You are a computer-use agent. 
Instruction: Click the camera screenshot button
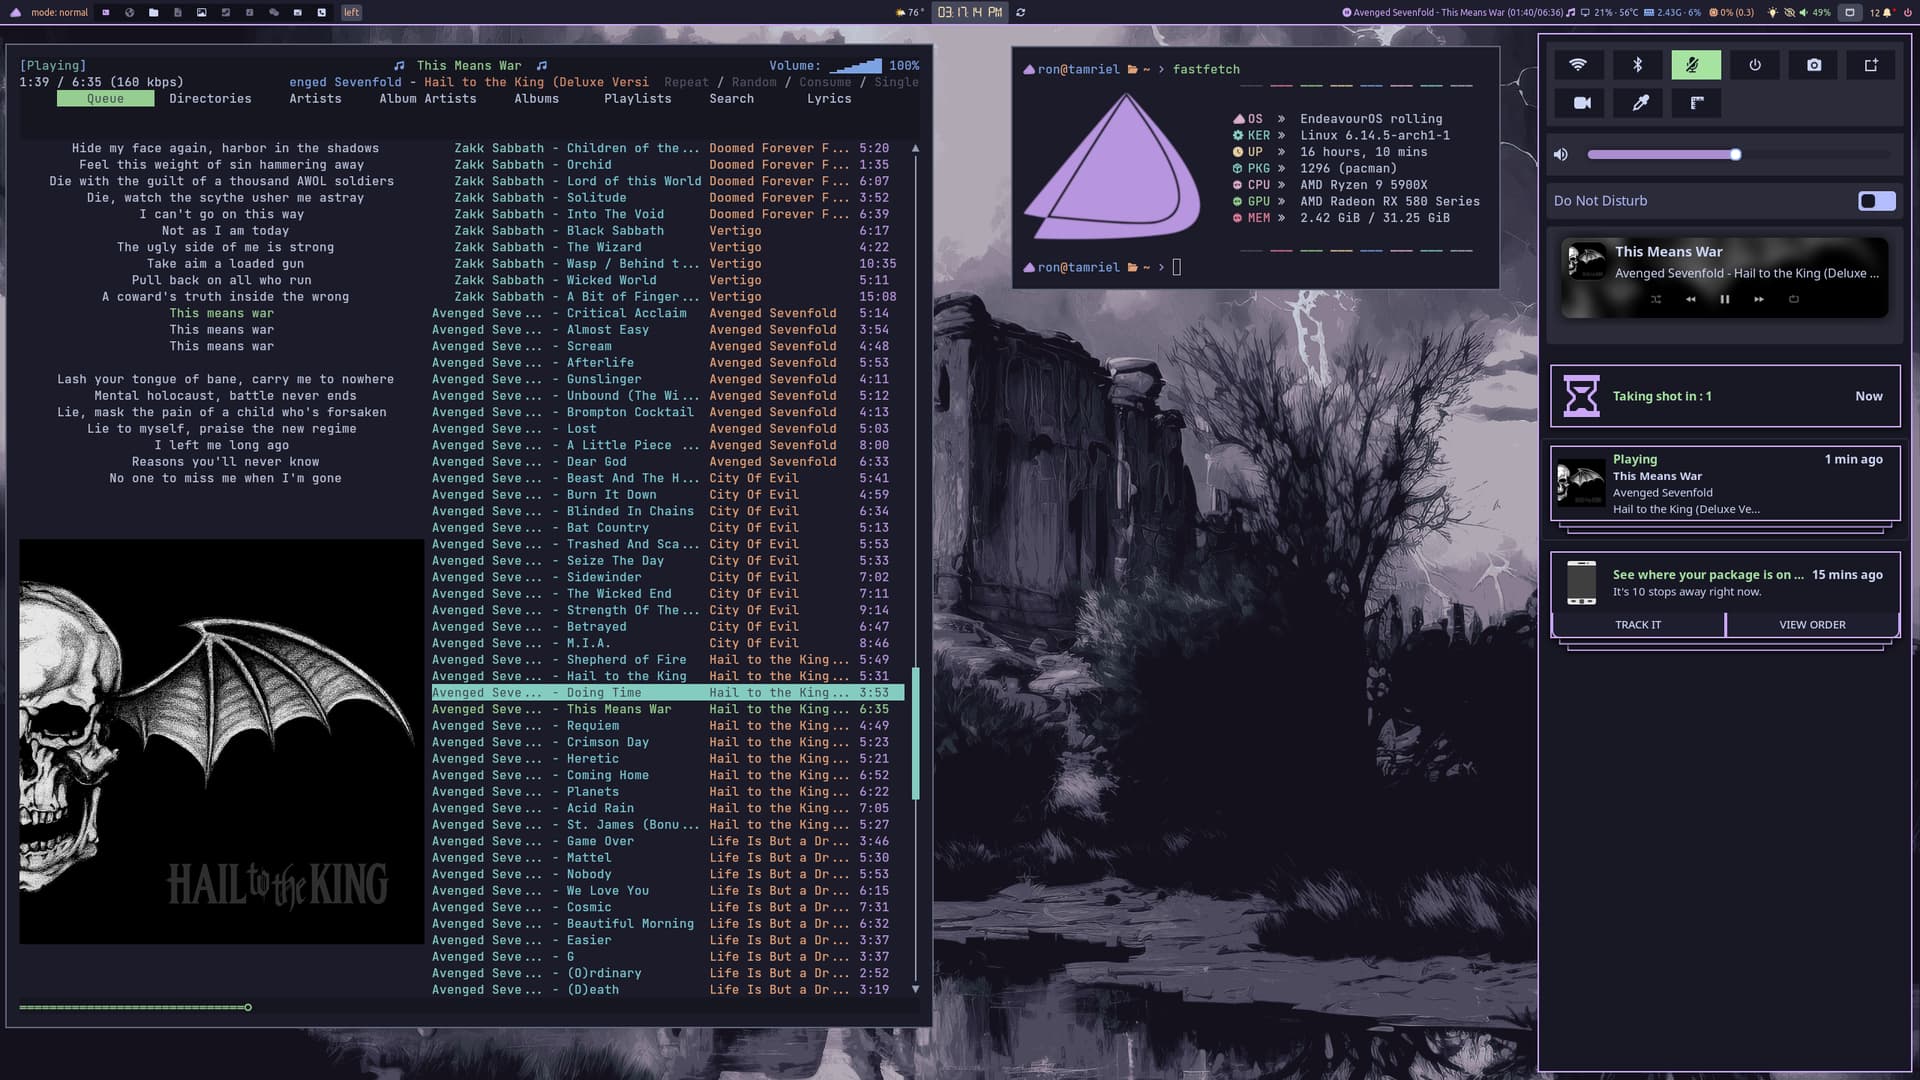pyautogui.click(x=1814, y=65)
